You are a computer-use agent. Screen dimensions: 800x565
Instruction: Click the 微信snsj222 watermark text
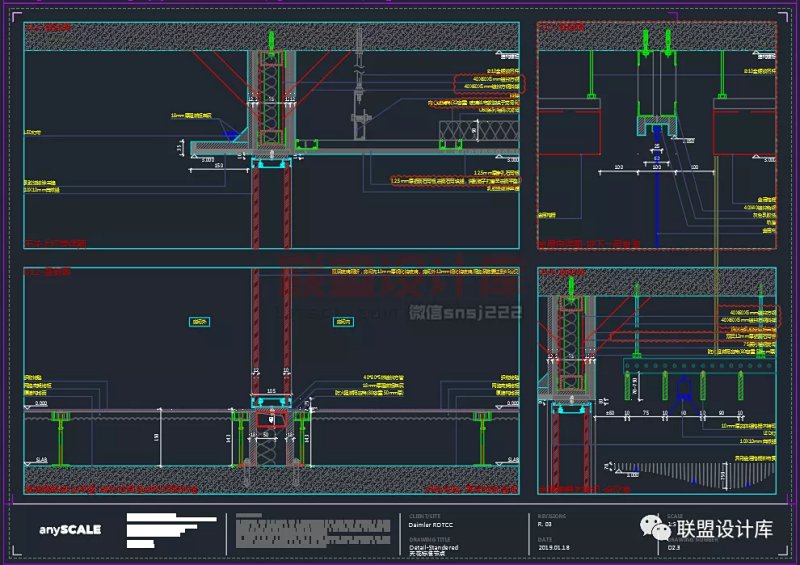pyautogui.click(x=465, y=313)
